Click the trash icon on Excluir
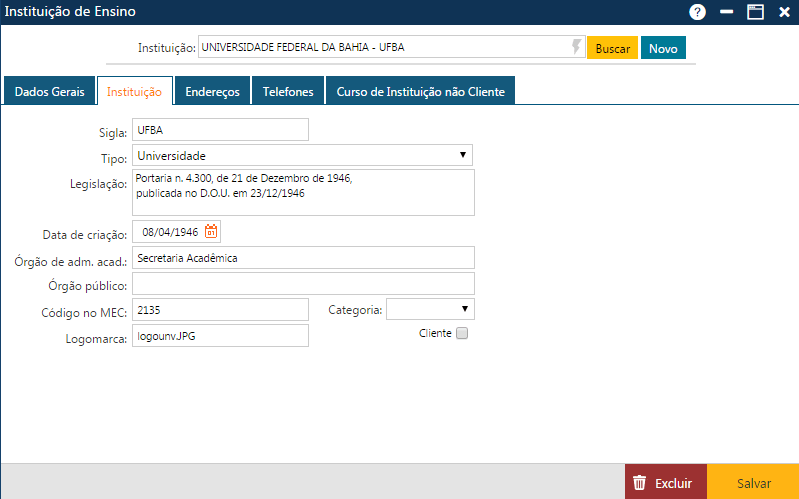 (x=640, y=482)
